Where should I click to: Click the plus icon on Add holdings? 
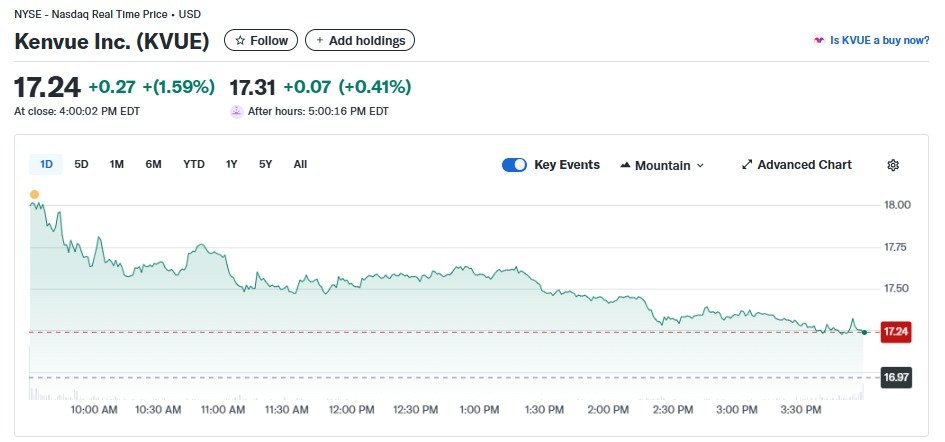(319, 41)
